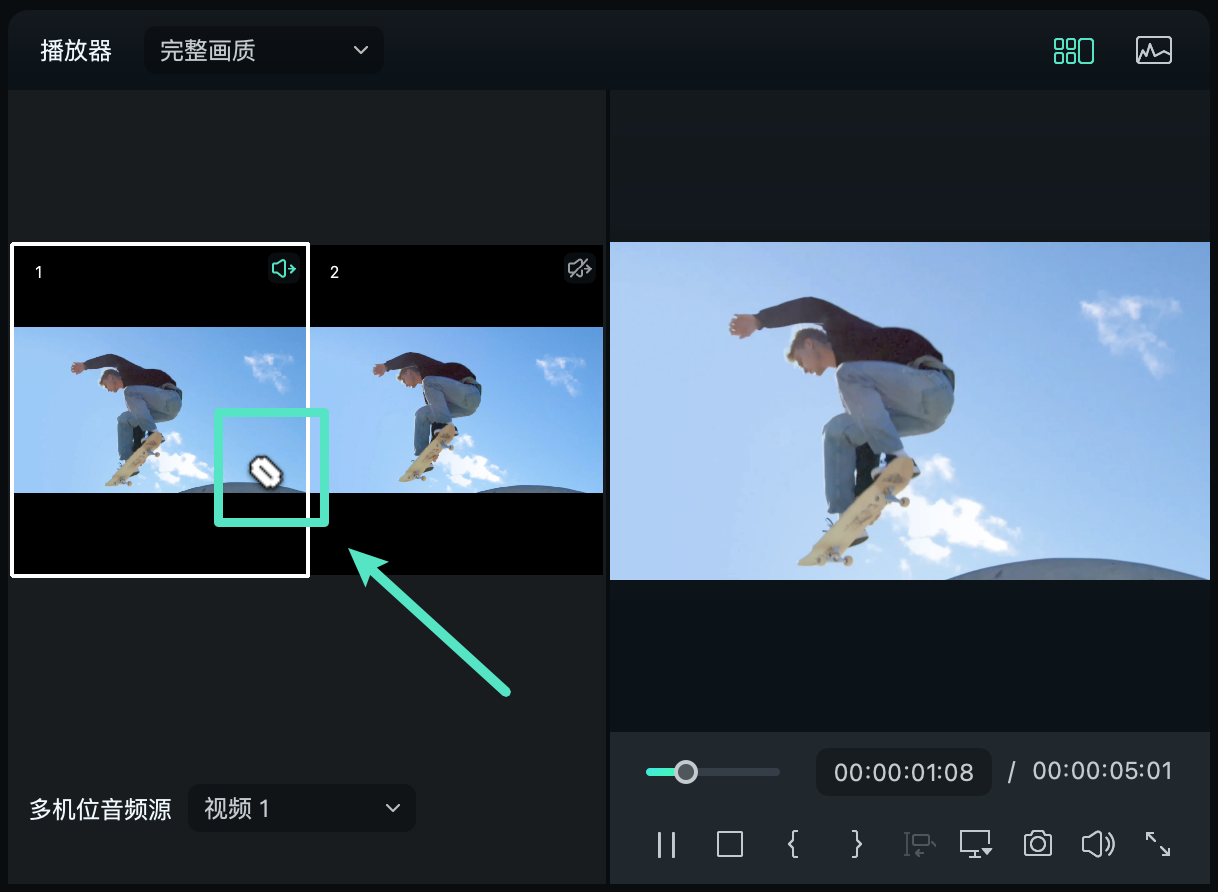Image resolution: width=1218 pixels, height=892 pixels.
Task: Set the mark-in point
Action: point(792,845)
